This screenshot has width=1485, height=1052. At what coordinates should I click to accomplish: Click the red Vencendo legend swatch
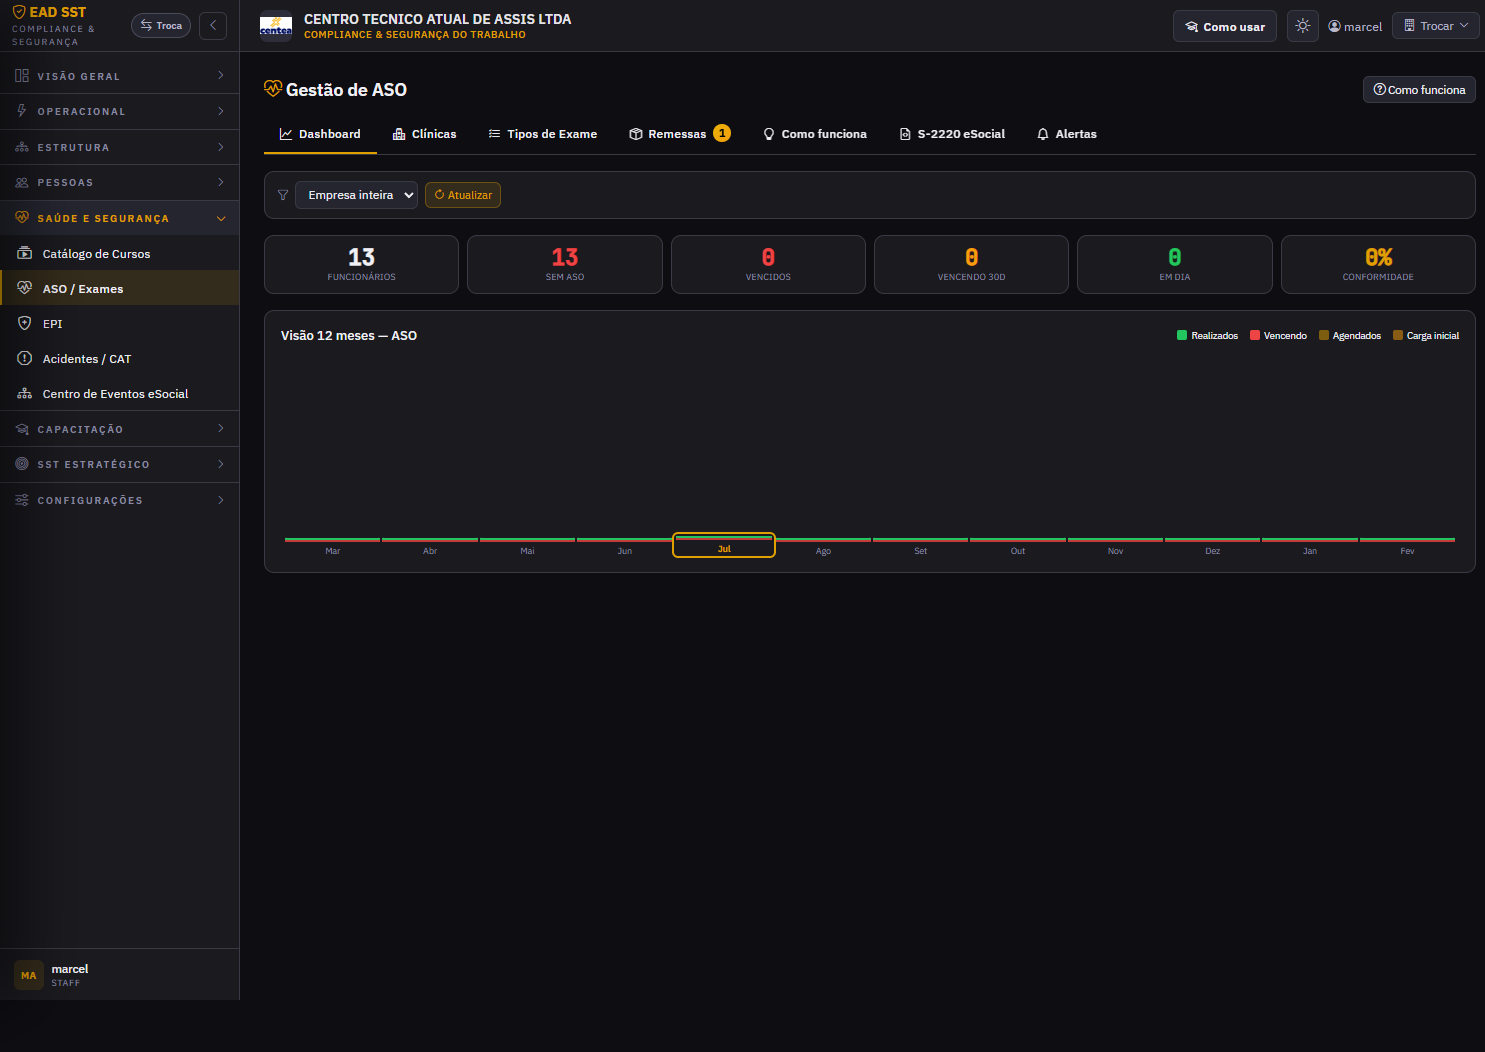[x=1255, y=335]
